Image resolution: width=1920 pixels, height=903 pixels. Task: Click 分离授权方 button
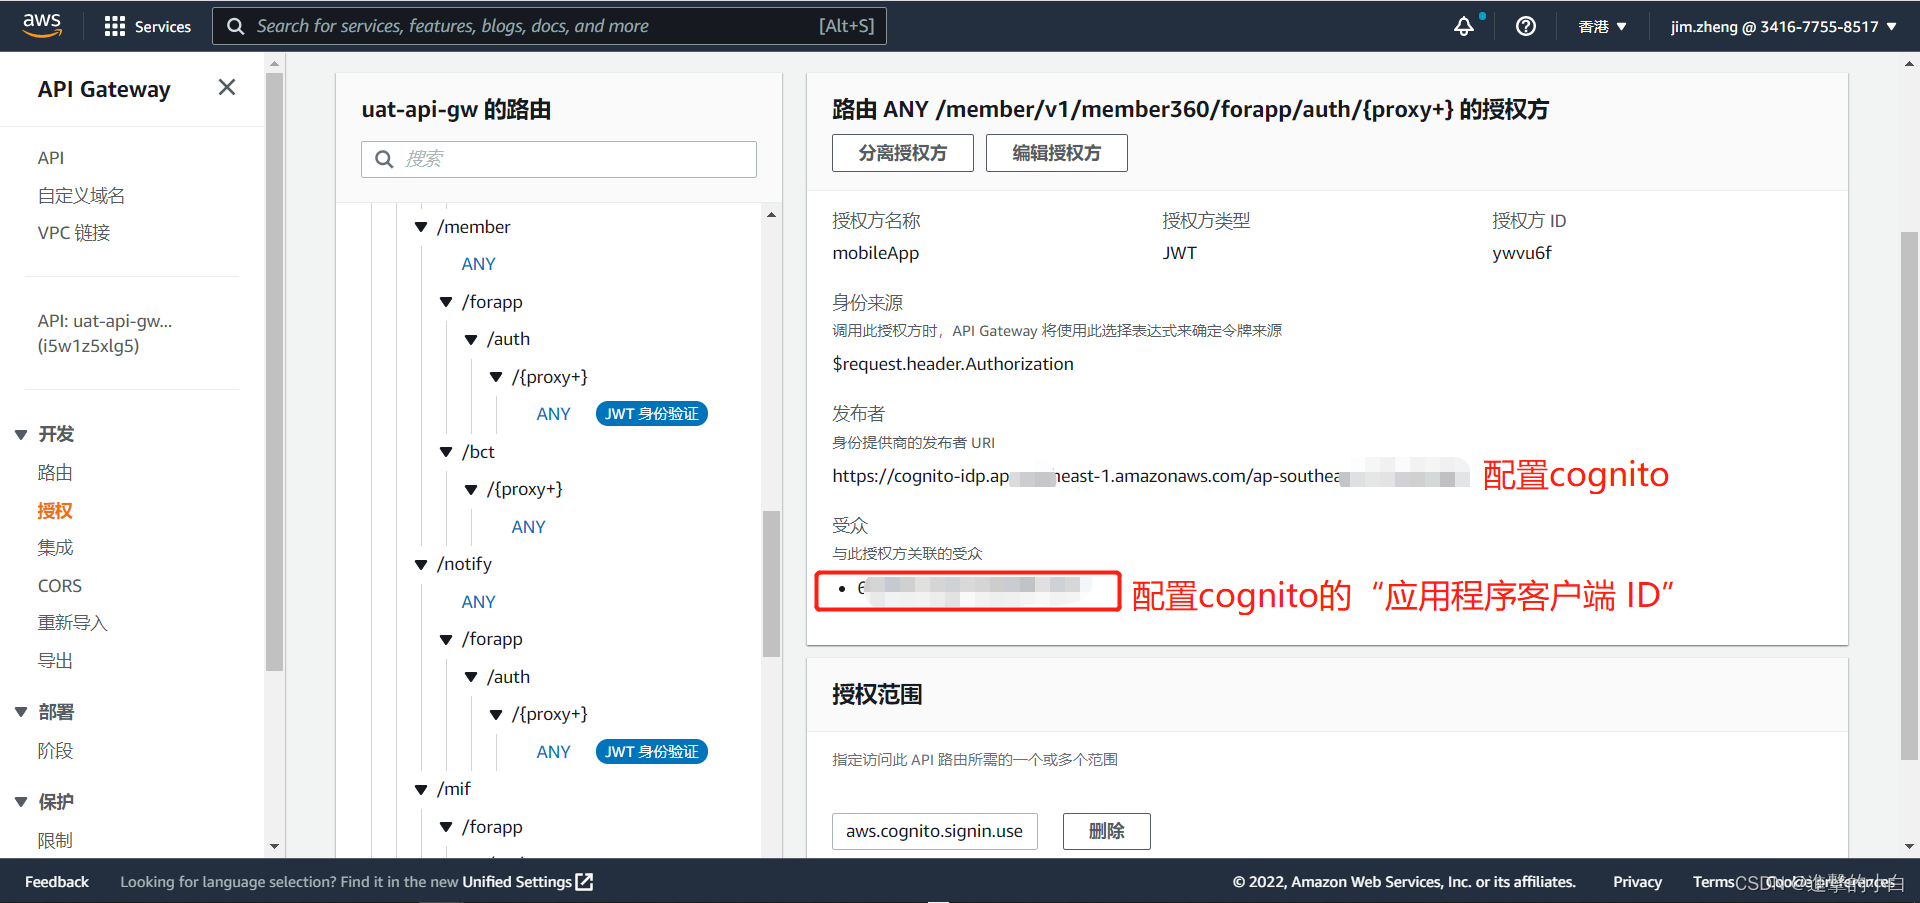click(902, 153)
